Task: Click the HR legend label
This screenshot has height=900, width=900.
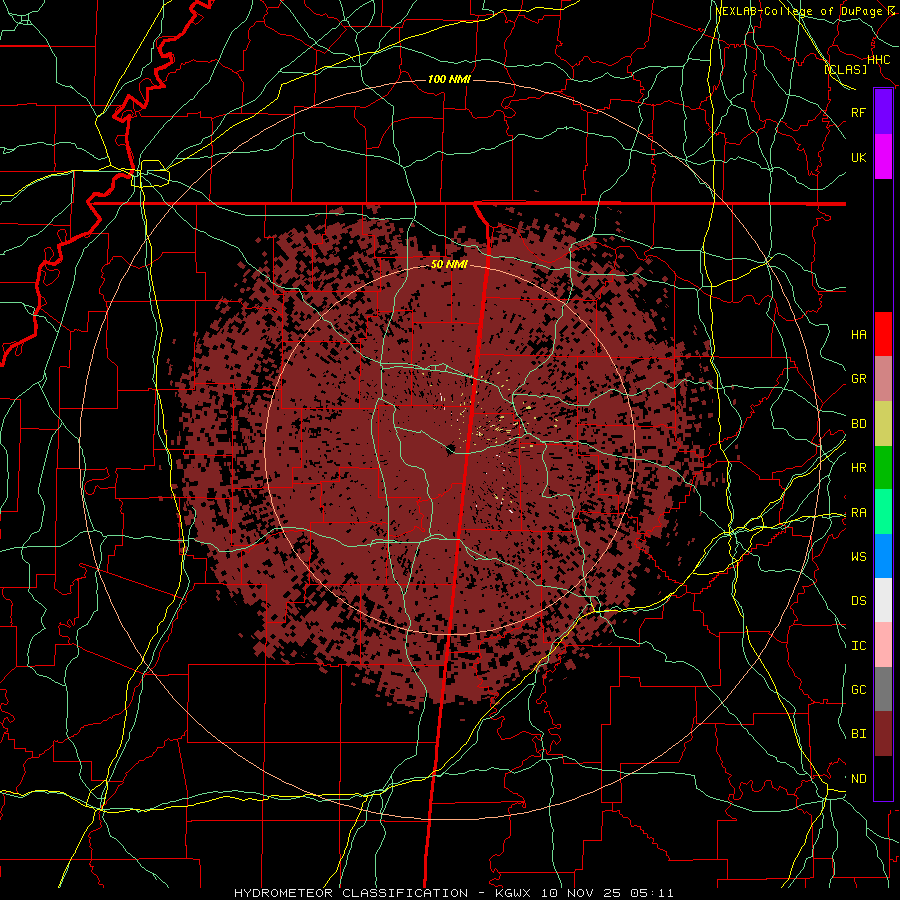Action: click(x=859, y=468)
